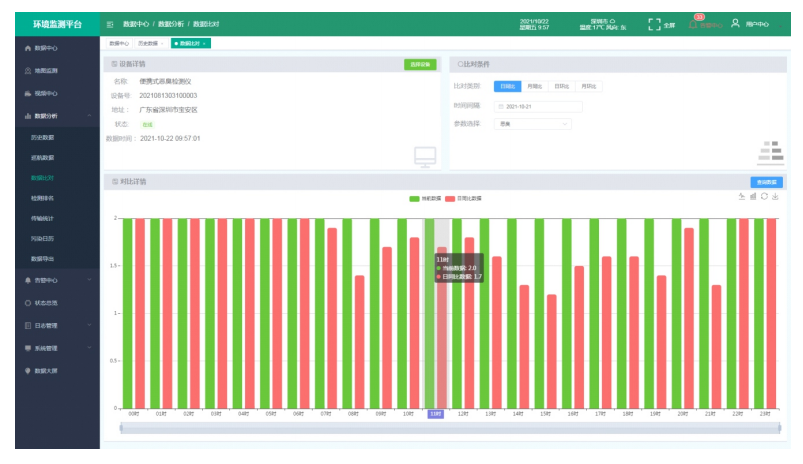
Task: Click the sidebar collapse hamburger icon
Action: (x=110, y=23)
